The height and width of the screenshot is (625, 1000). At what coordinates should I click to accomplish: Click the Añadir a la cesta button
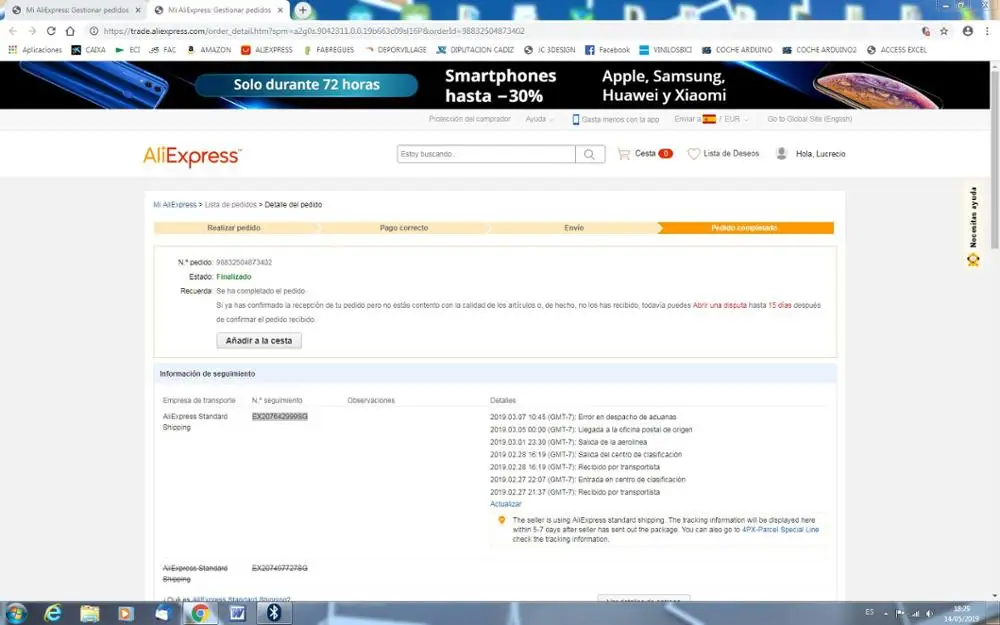[x=259, y=341]
